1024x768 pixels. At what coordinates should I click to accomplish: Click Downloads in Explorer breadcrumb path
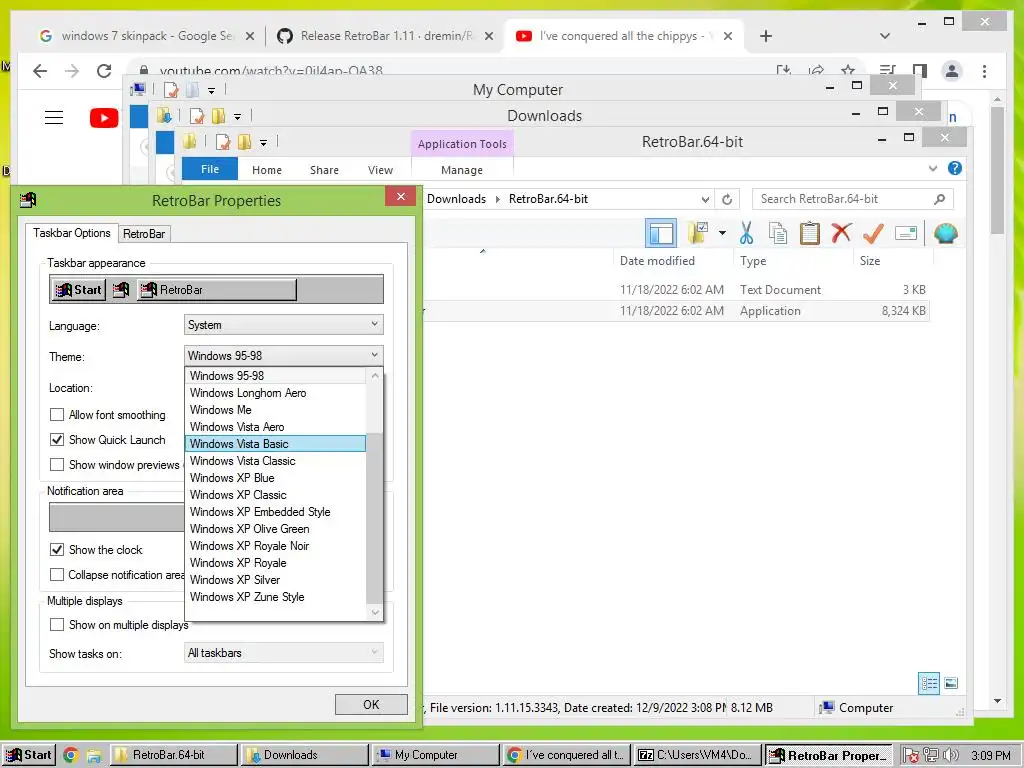click(456, 199)
